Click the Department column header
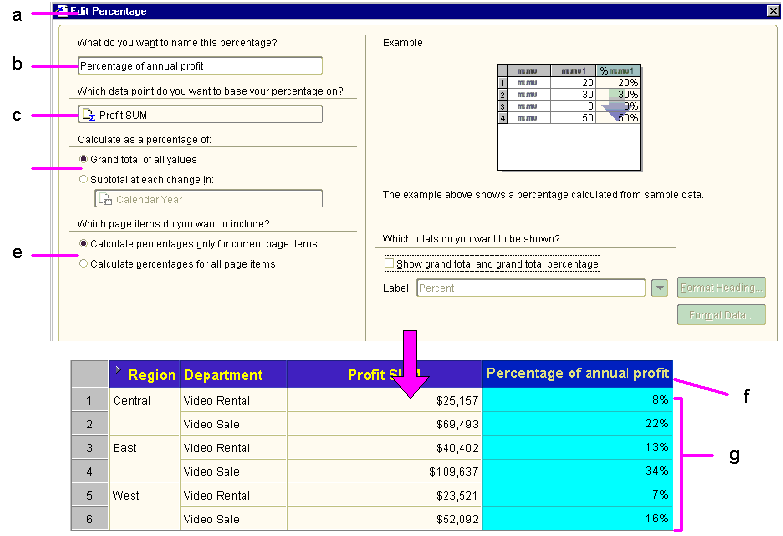 pyautogui.click(x=233, y=374)
